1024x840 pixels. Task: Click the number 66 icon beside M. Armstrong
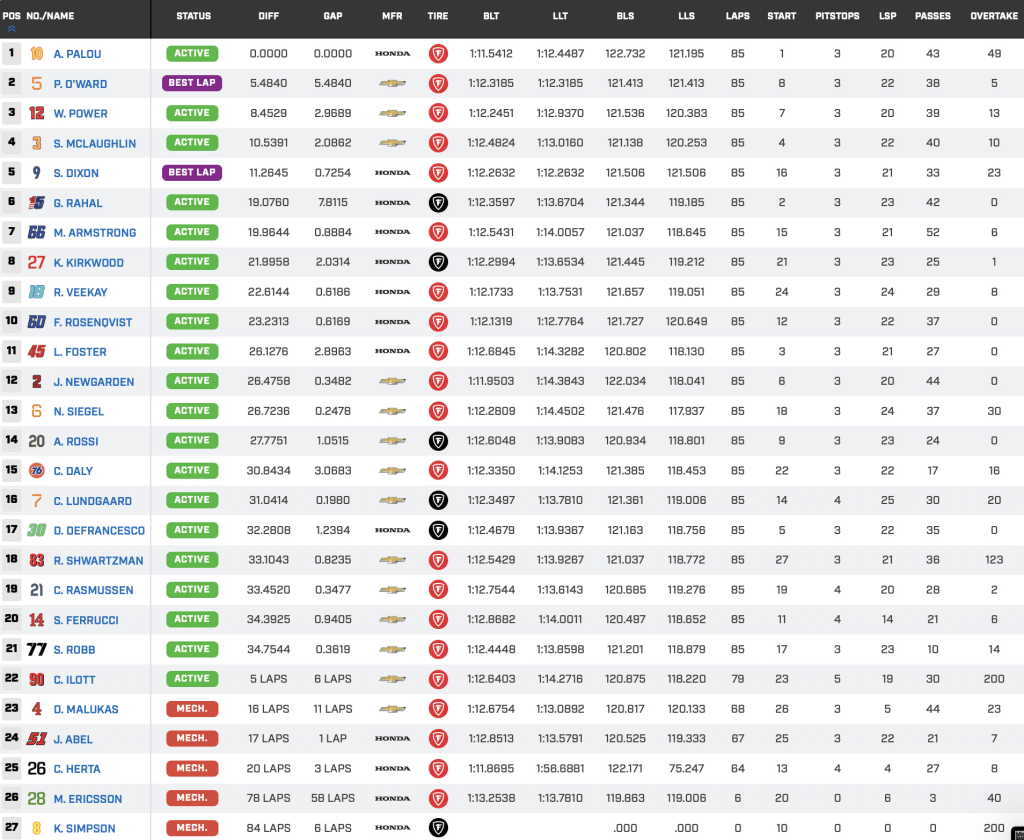tap(37, 233)
